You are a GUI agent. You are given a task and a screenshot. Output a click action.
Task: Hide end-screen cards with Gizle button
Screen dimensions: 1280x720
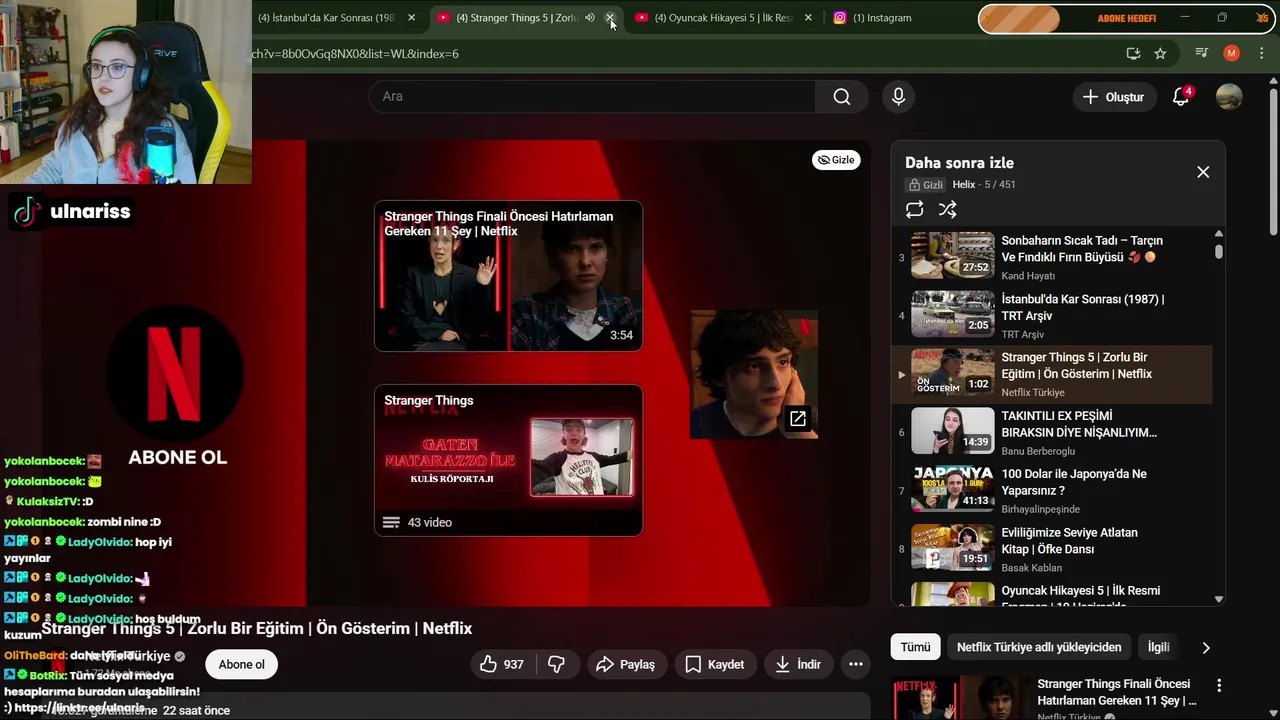pyautogui.click(x=836, y=160)
